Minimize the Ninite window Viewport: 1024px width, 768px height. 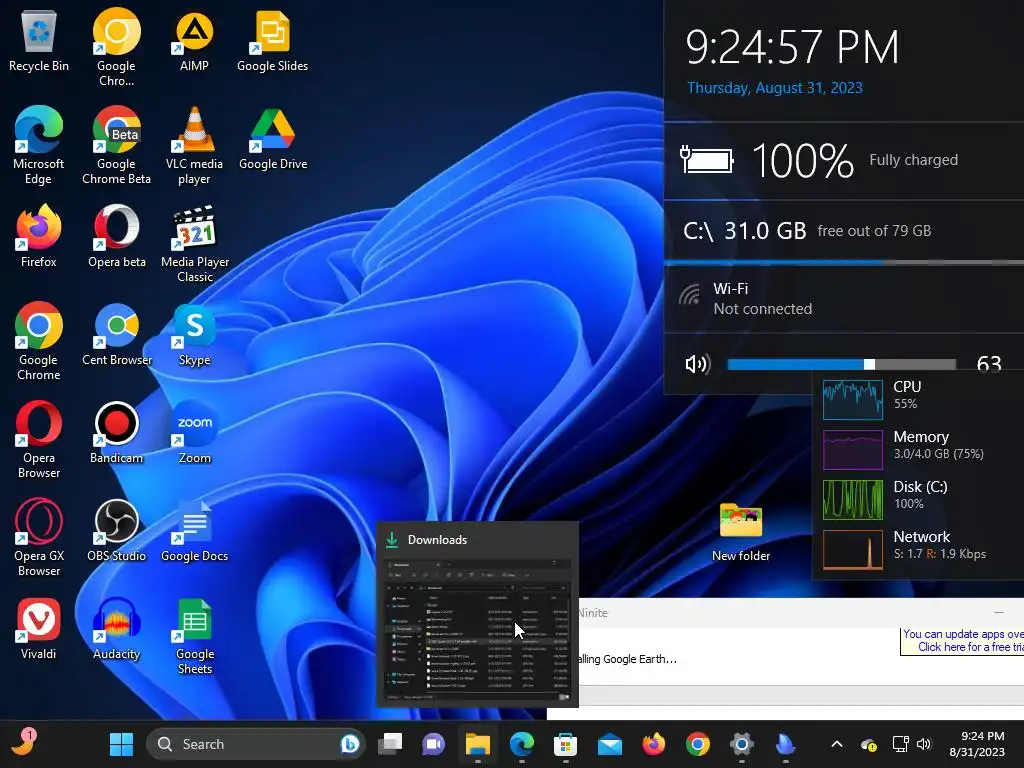point(998,613)
